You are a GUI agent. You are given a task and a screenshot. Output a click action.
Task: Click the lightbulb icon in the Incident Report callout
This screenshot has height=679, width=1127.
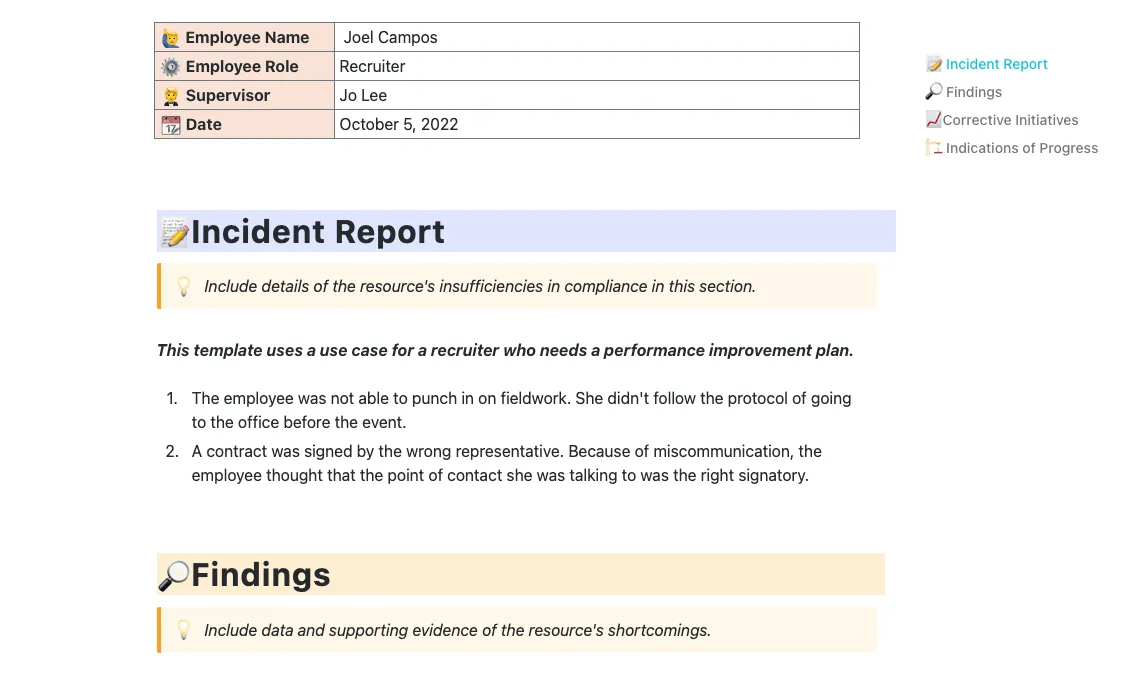[x=183, y=287]
